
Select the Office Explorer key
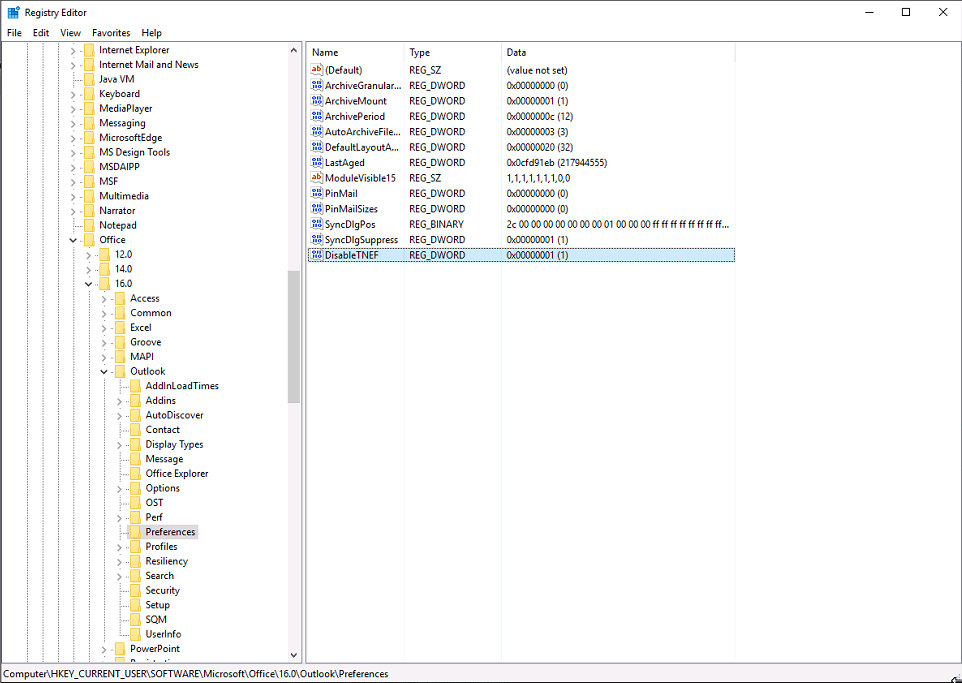177,474
